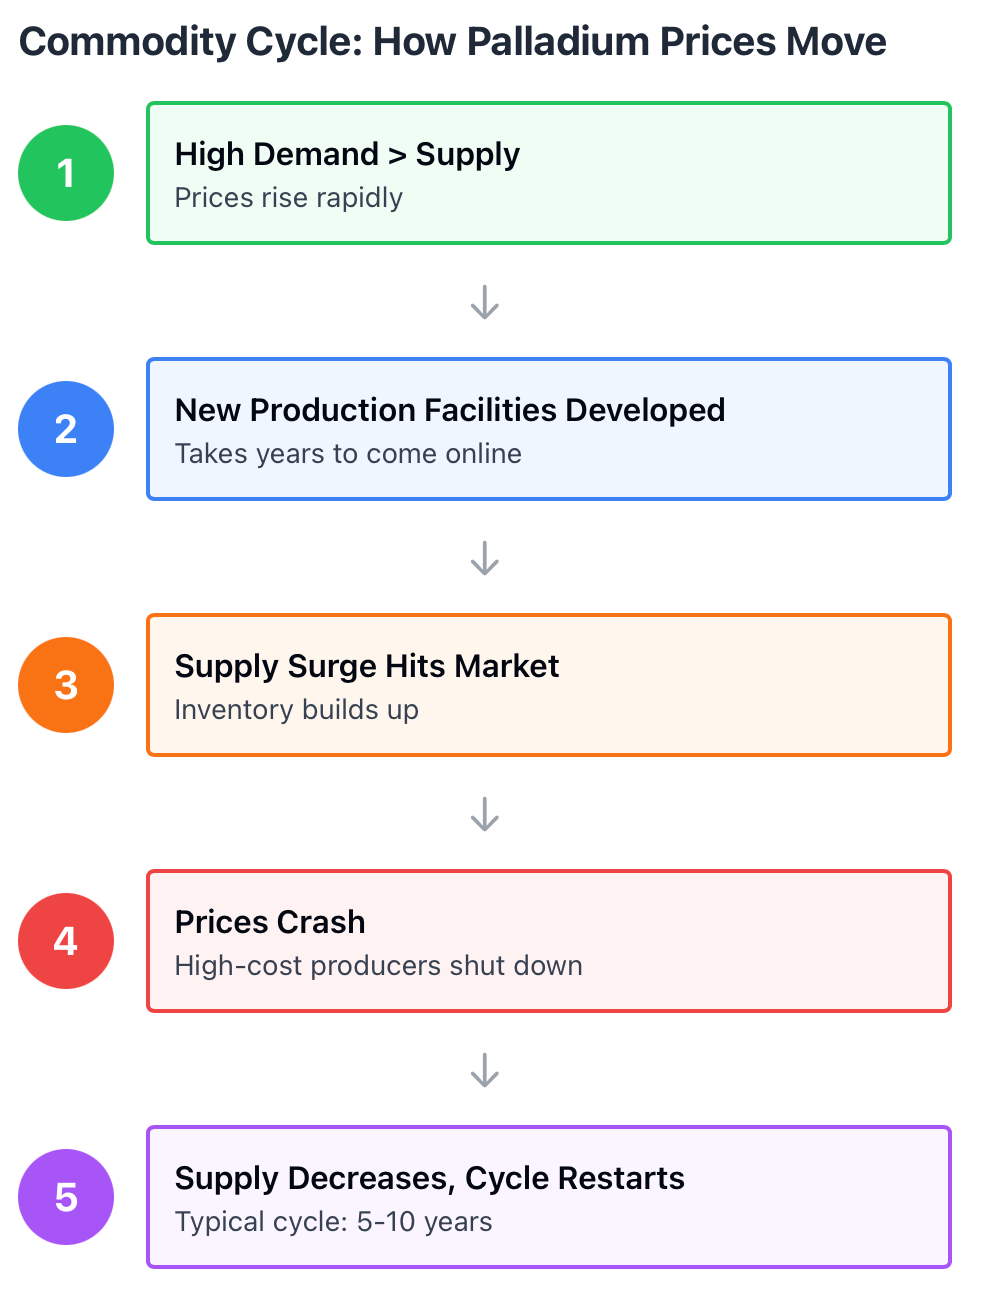Select the Supply Surge Hits Market heading
Viewport: 997px width, 1297px height.
coord(367,666)
